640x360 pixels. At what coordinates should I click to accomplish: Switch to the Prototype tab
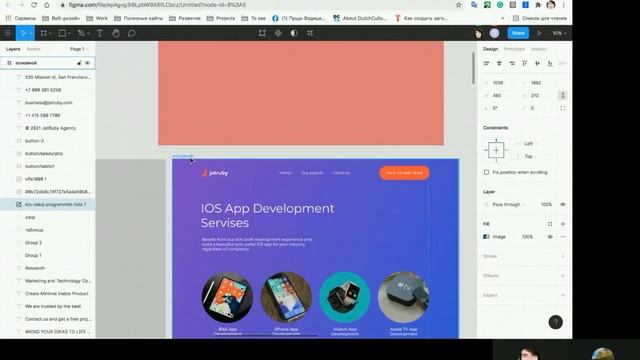pos(514,49)
